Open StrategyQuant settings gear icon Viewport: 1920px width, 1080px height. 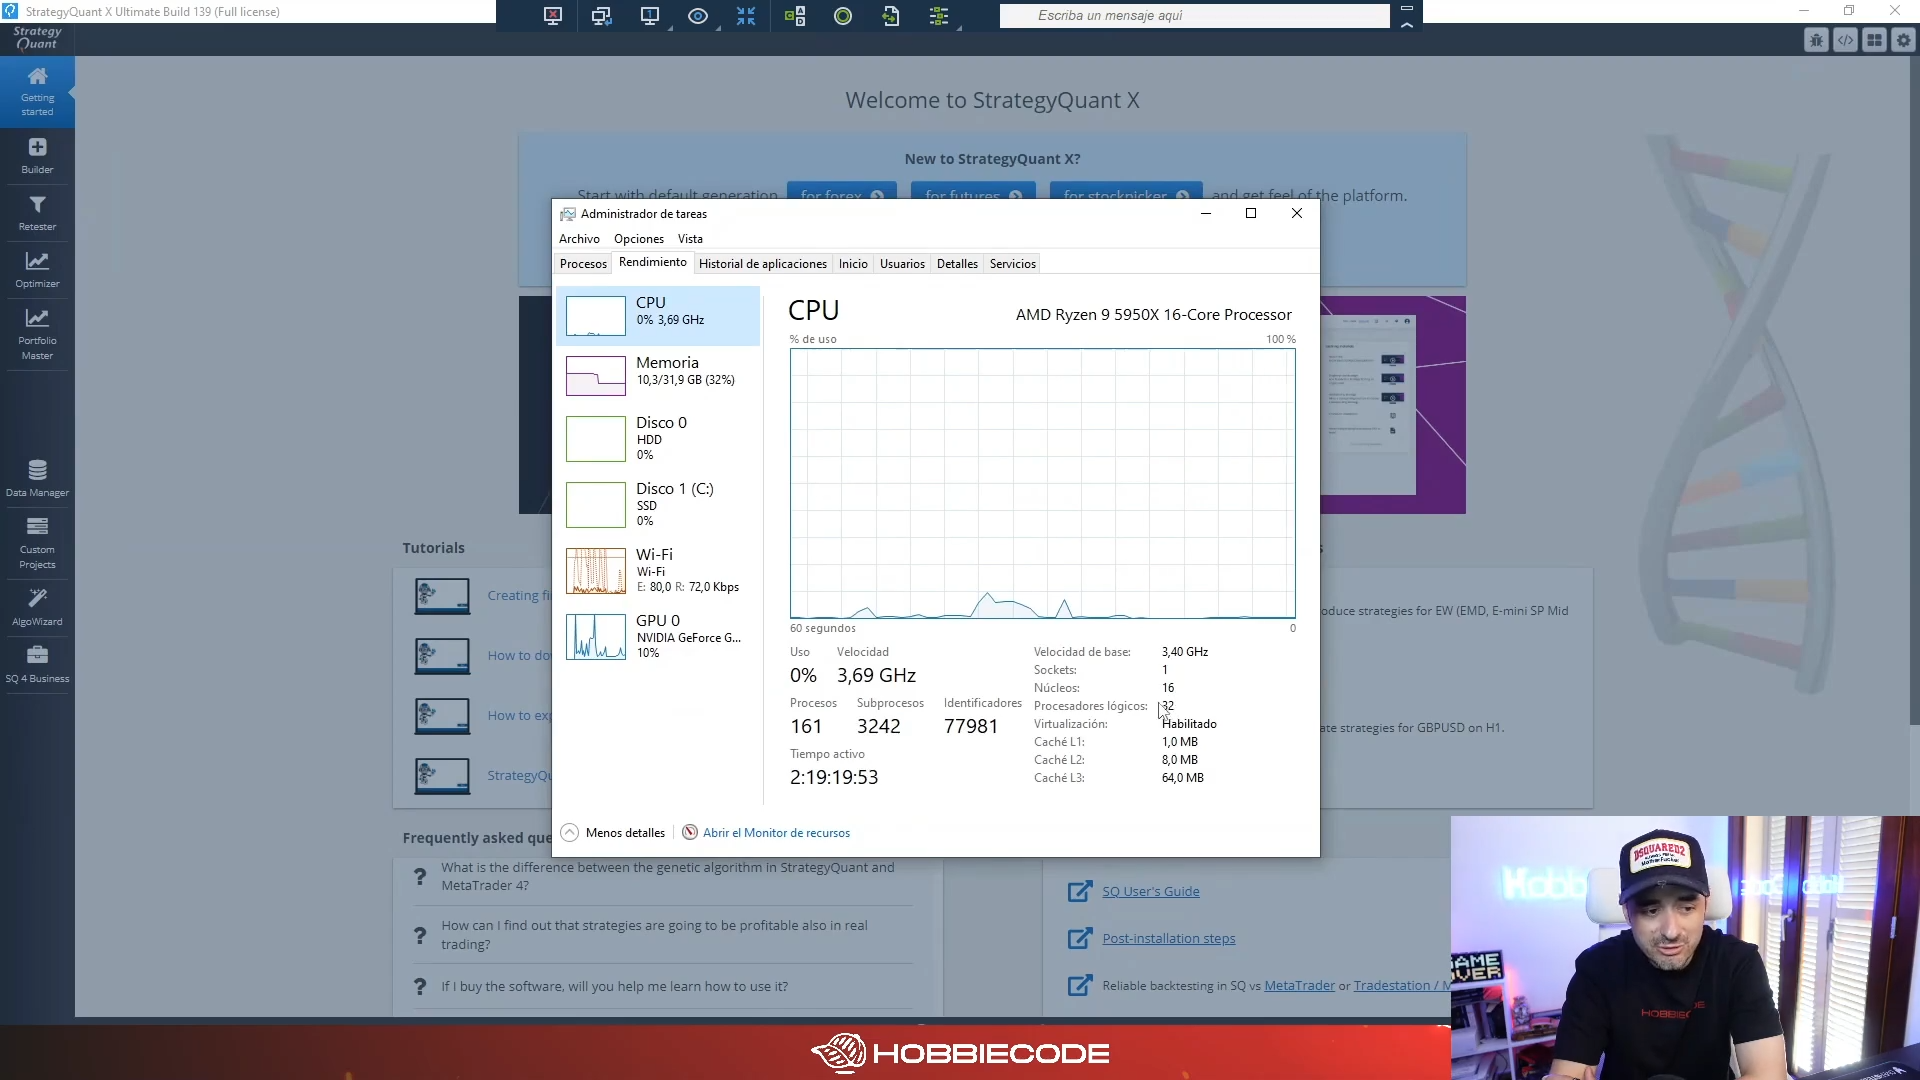click(1903, 40)
